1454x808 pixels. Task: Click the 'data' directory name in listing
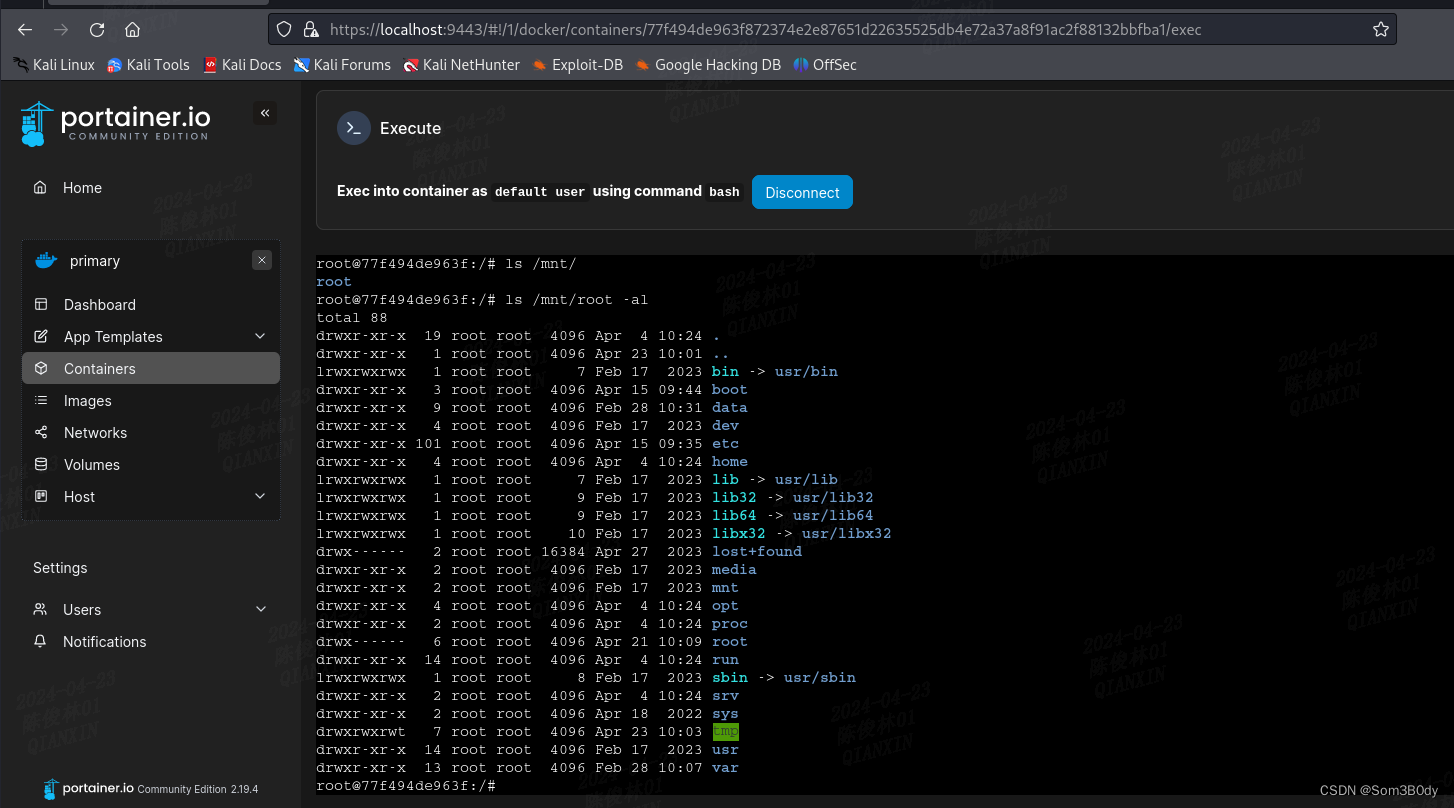coord(730,408)
